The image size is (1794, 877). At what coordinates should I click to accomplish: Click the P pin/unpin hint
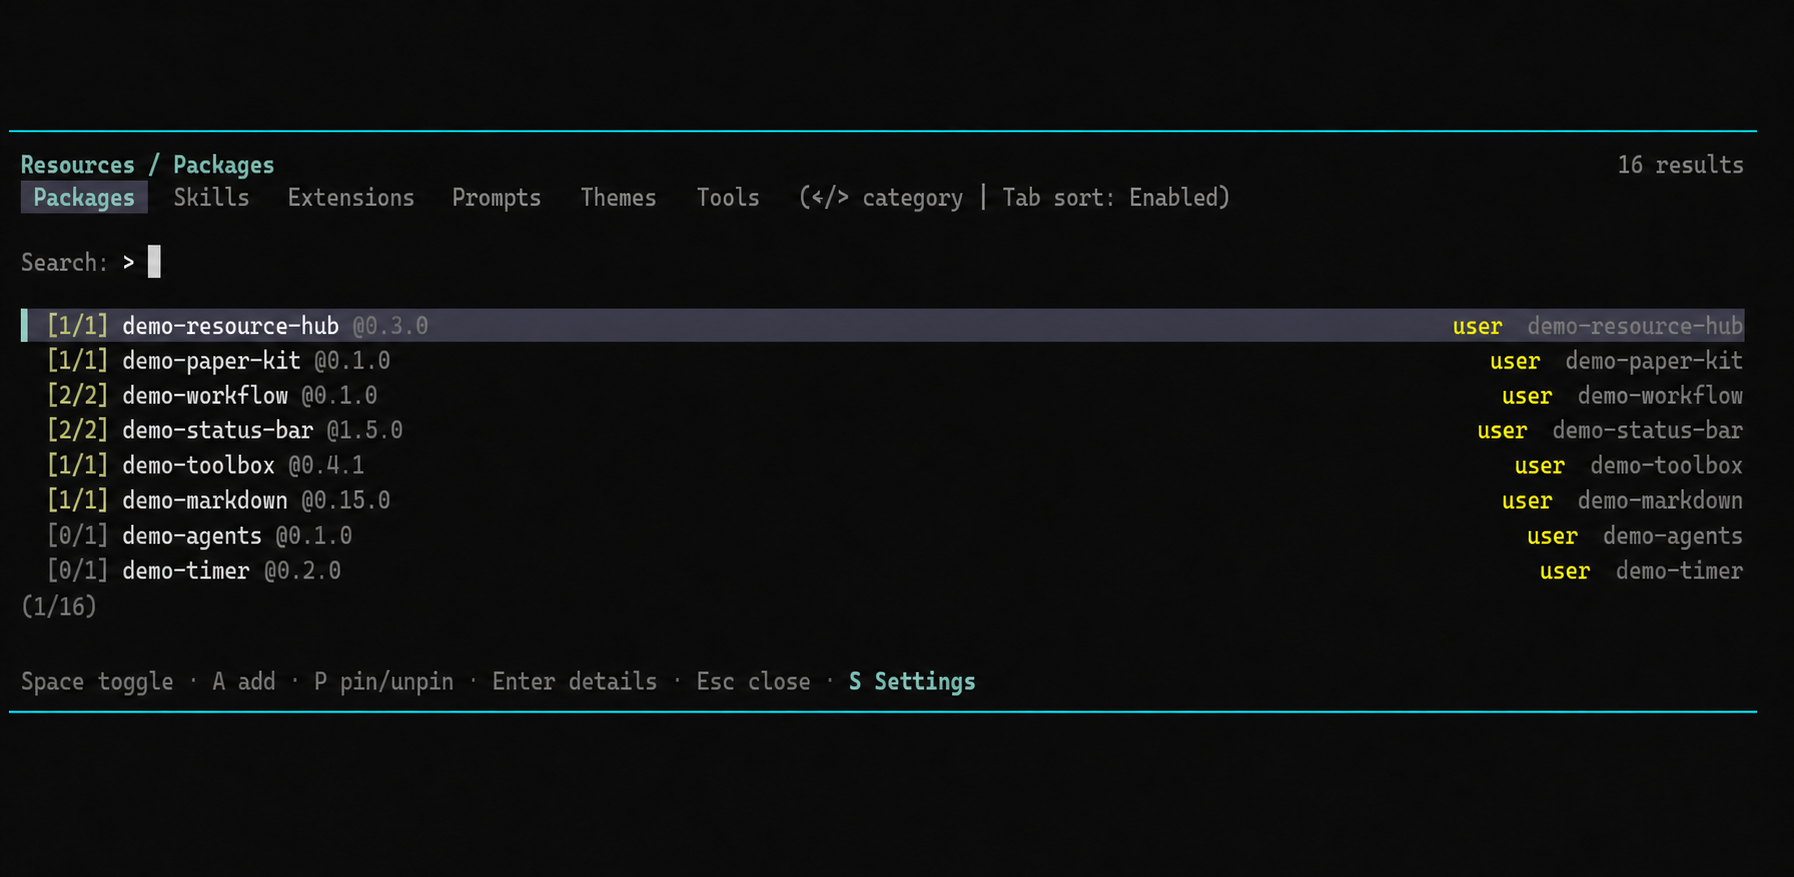pos(383,681)
